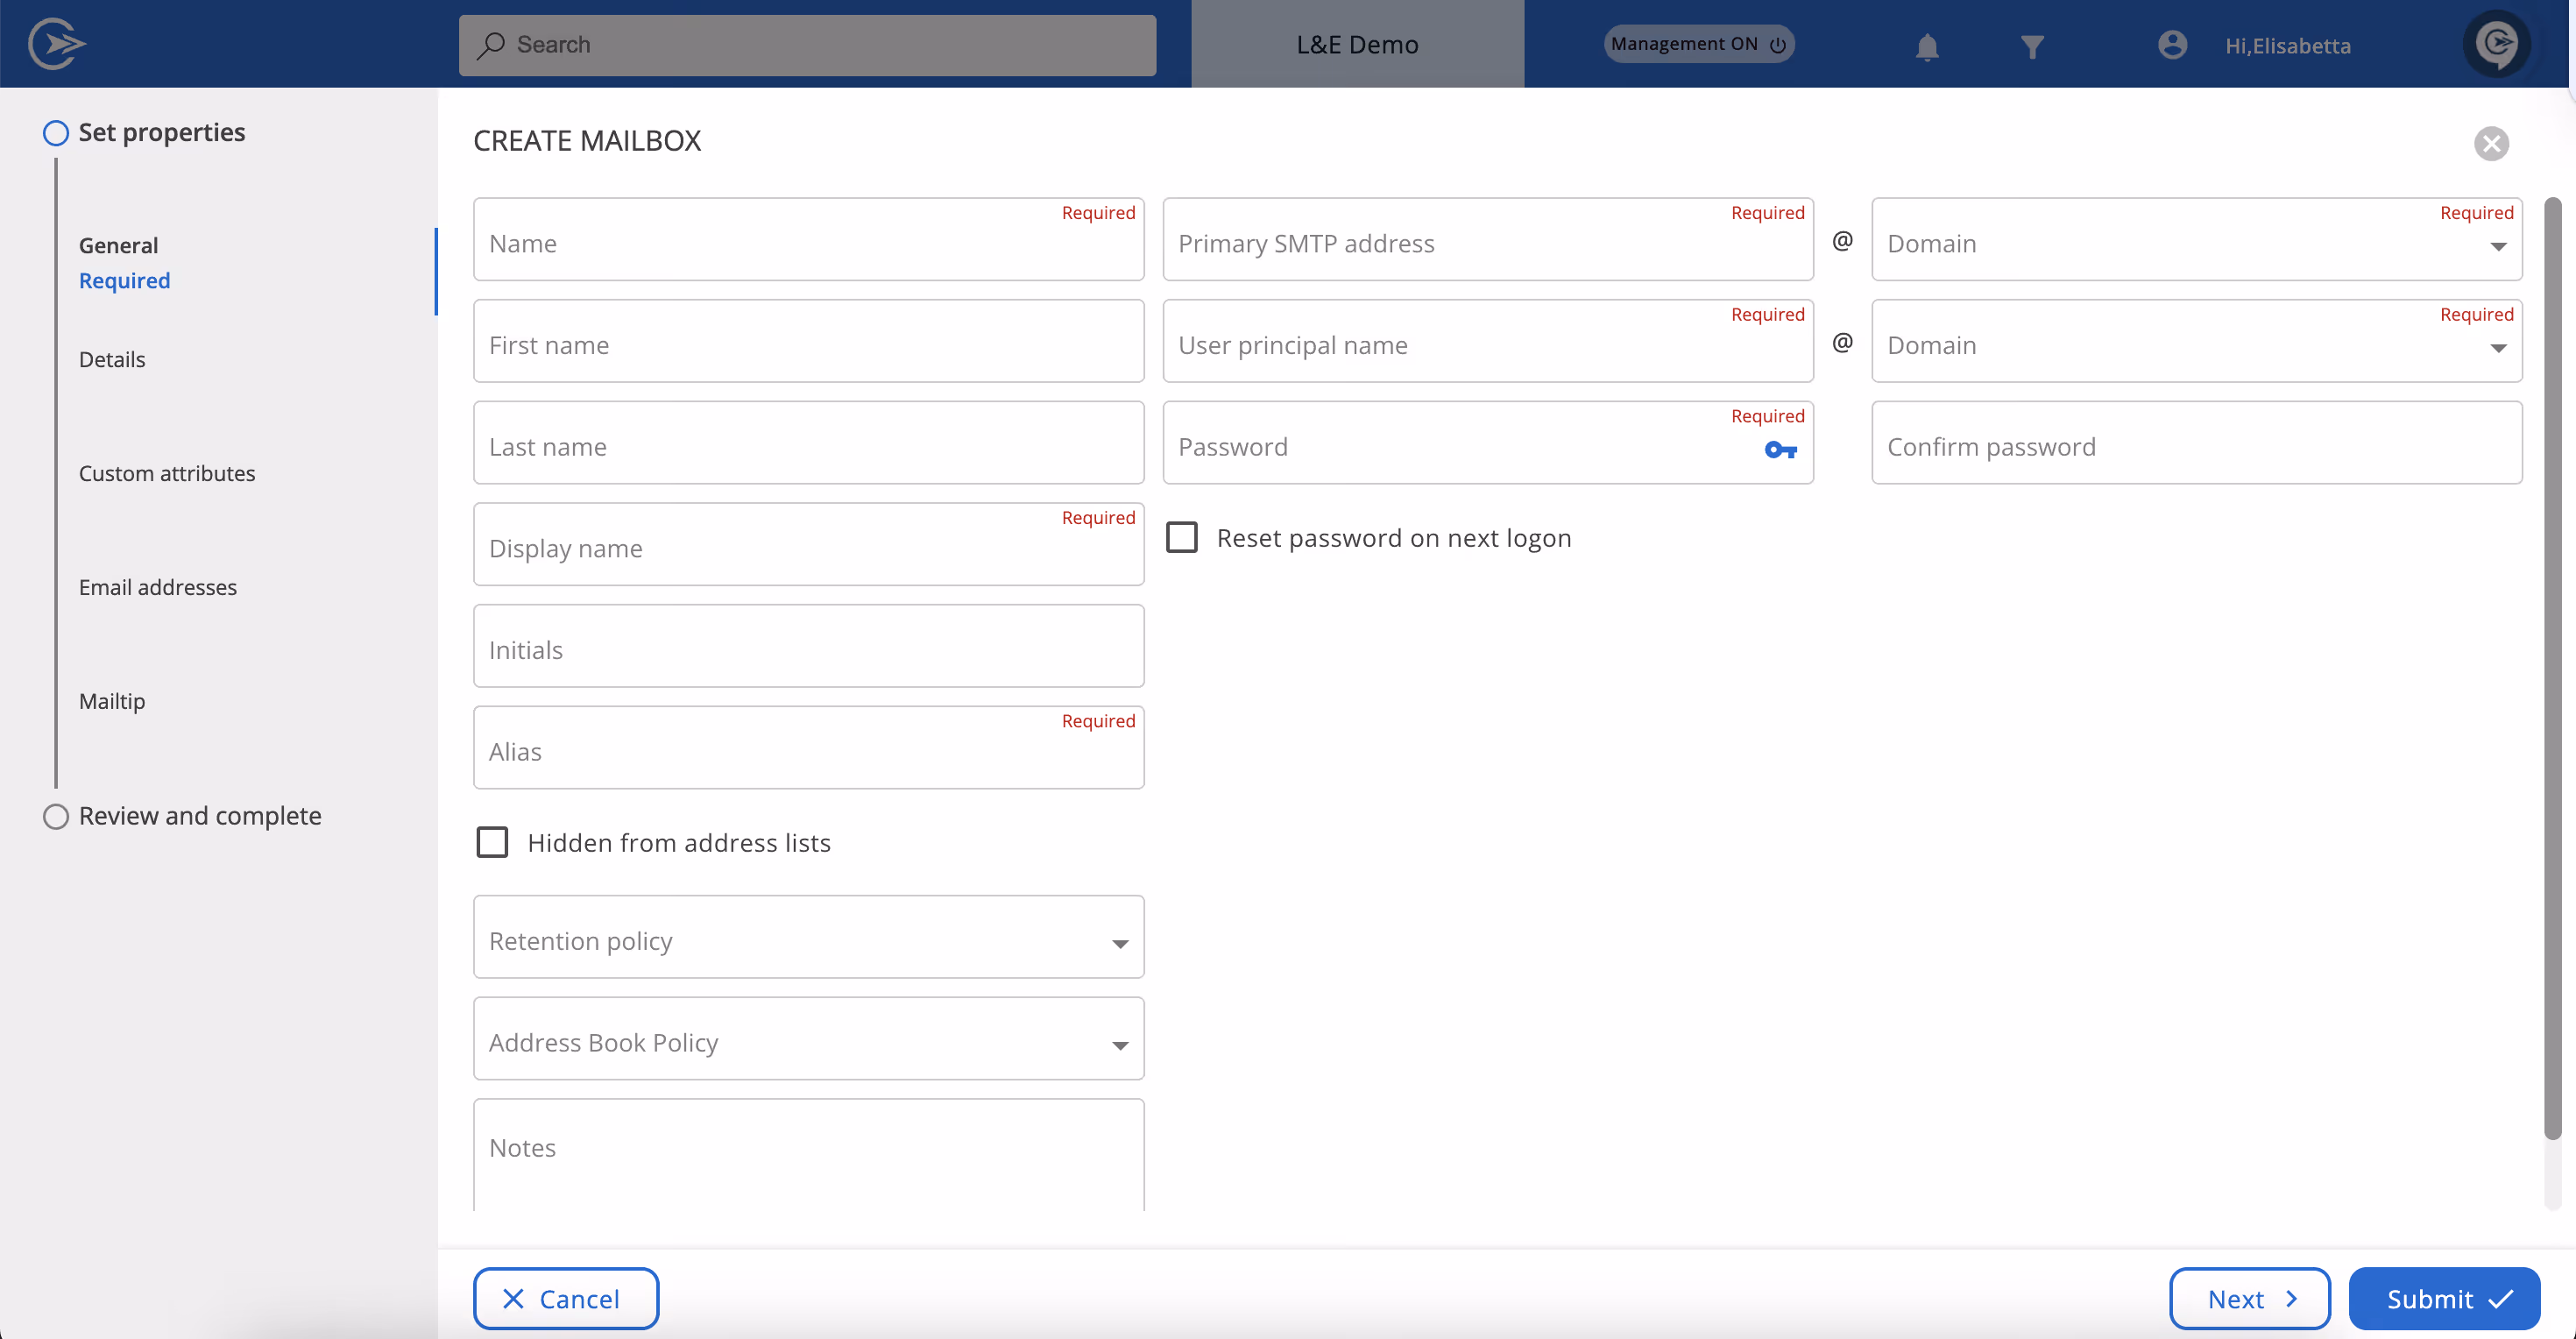This screenshot has width=2576, height=1339.
Task: Open the Domain dropdown next to Primary SMTP address
Action: coord(2499,246)
